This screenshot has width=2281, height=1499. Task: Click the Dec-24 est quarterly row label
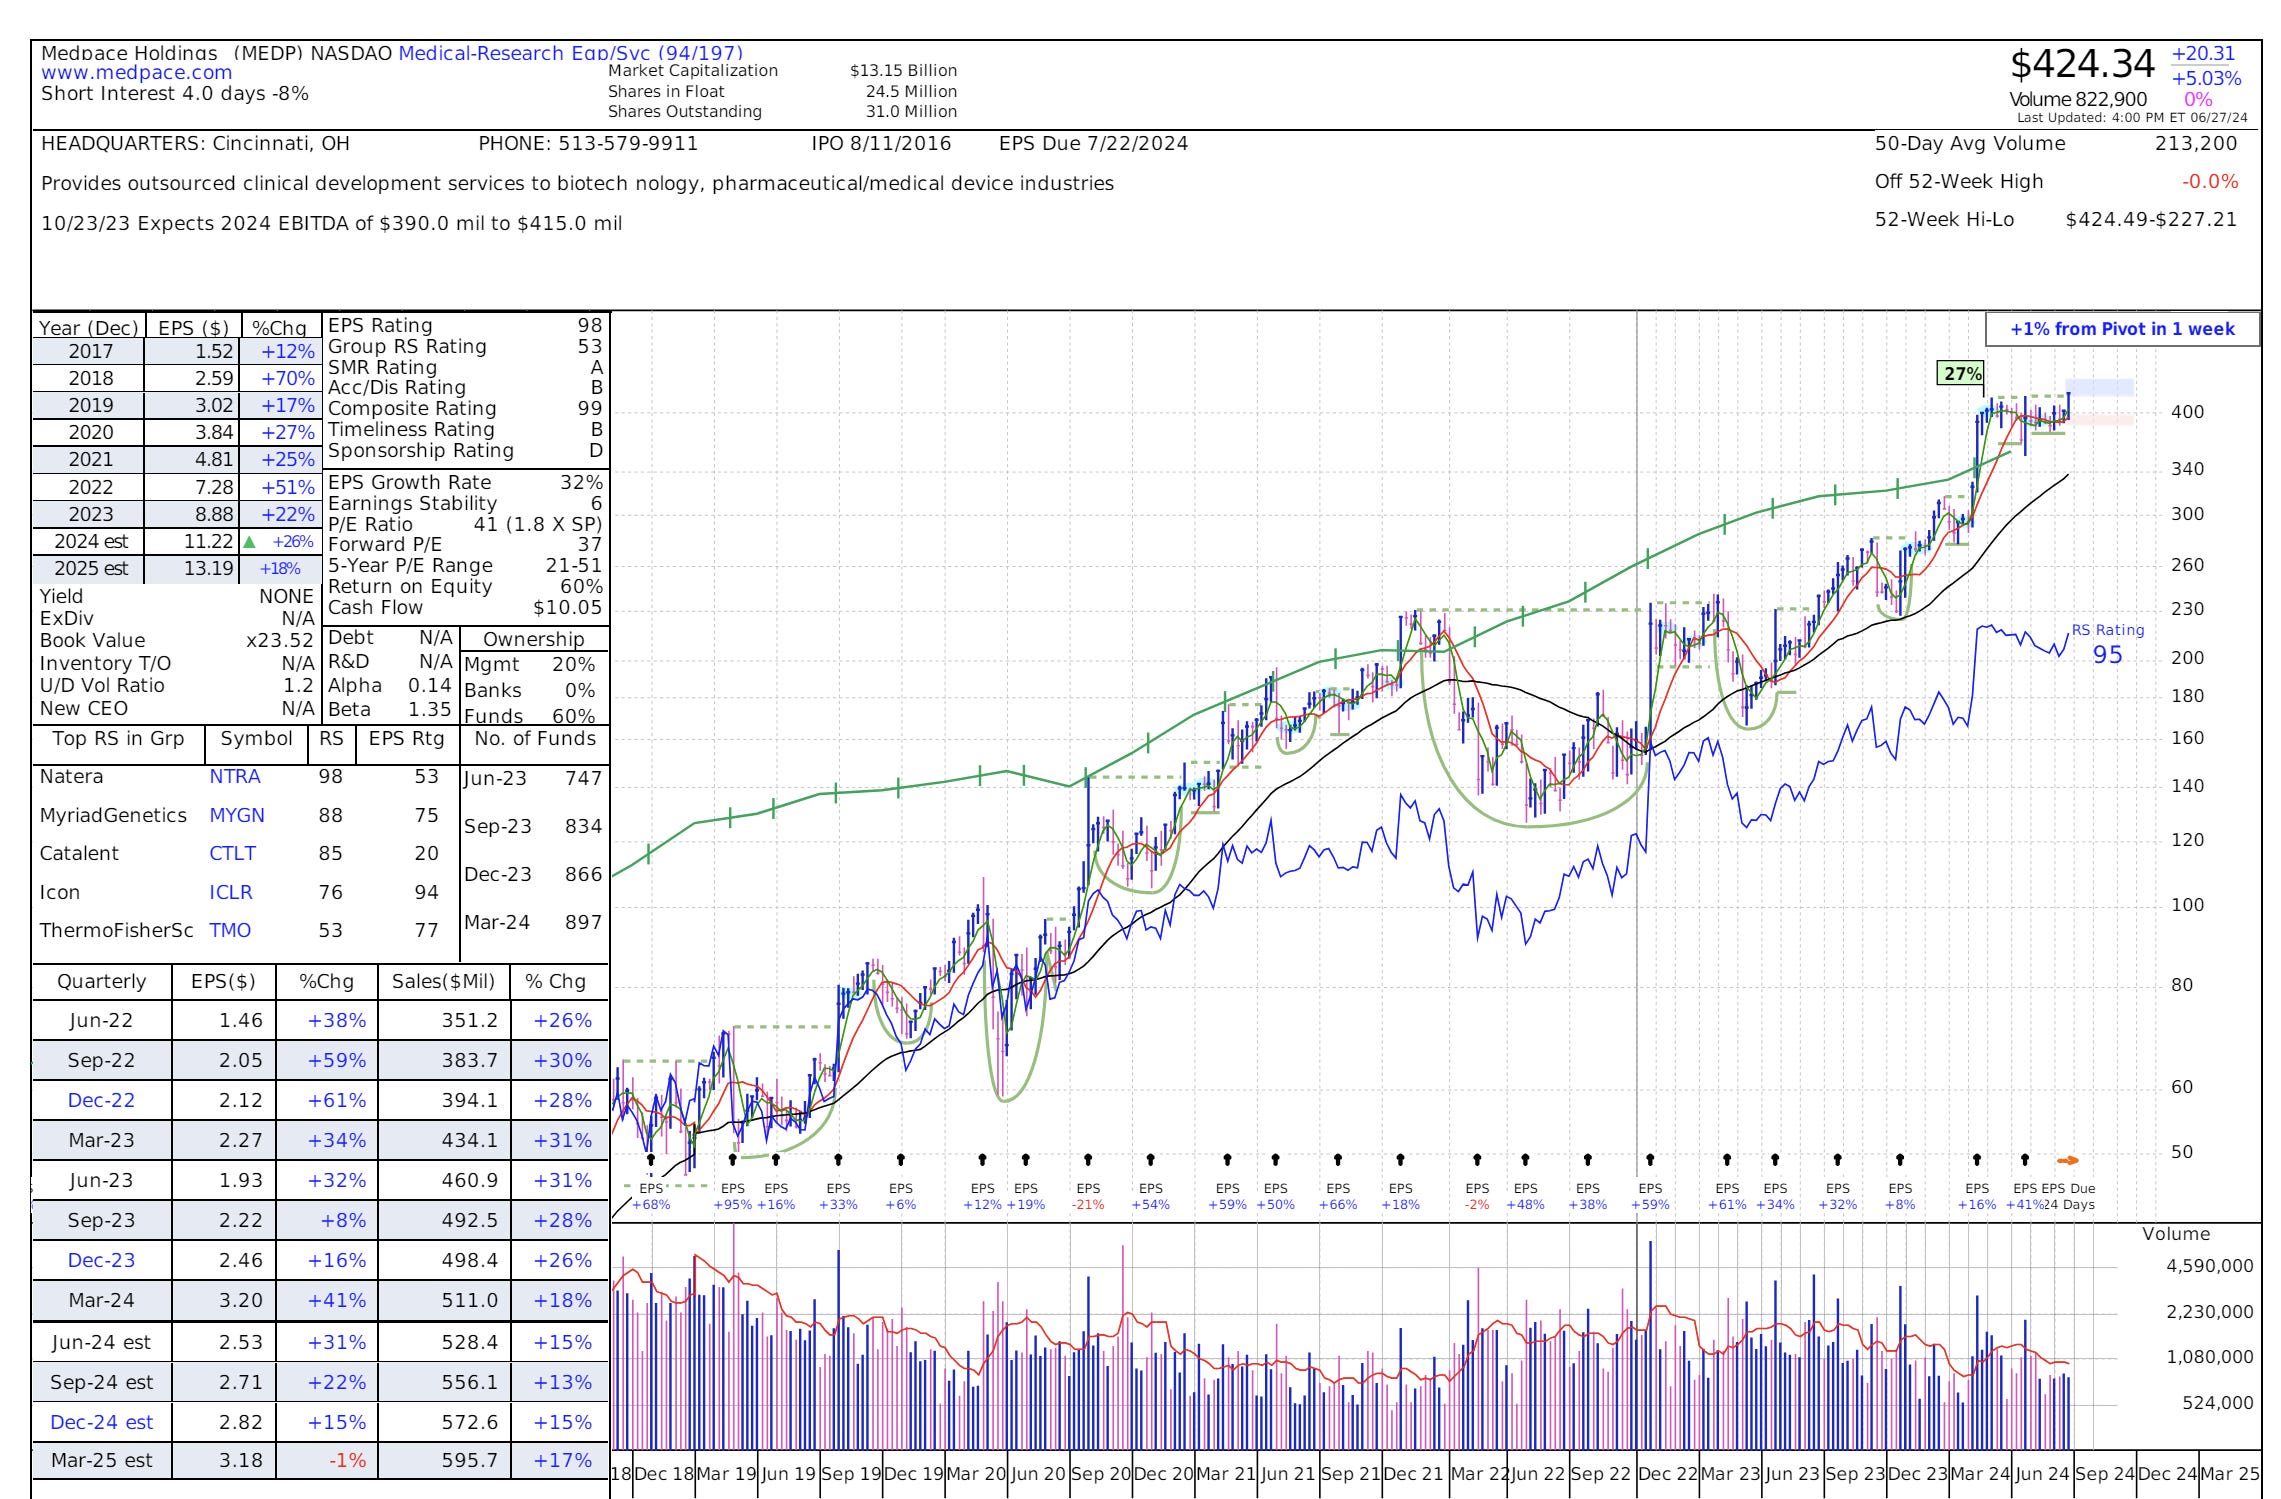pyautogui.click(x=101, y=1422)
